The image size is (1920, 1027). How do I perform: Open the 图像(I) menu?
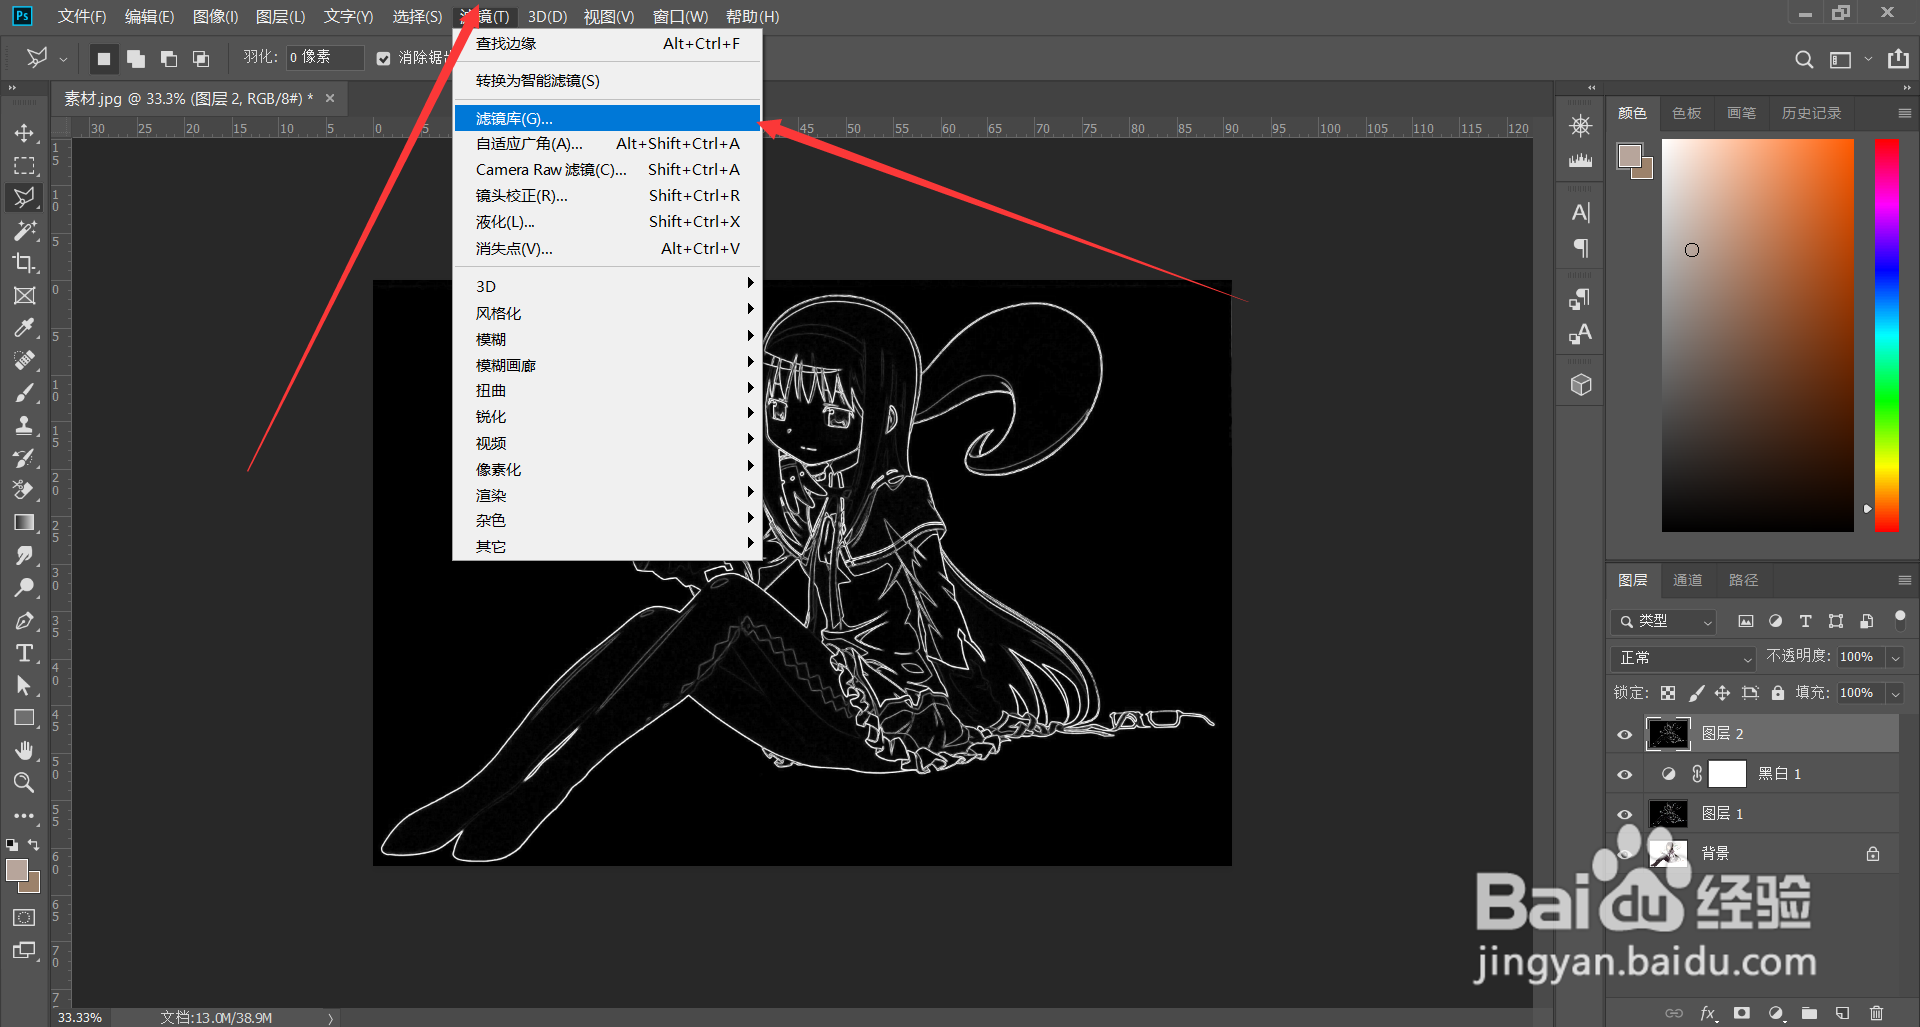(x=215, y=17)
